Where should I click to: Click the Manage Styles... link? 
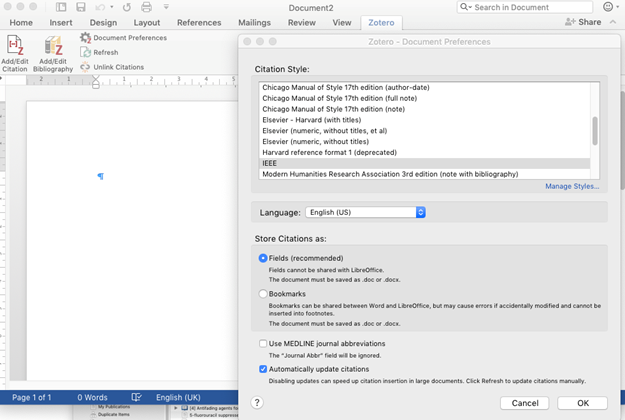point(572,186)
